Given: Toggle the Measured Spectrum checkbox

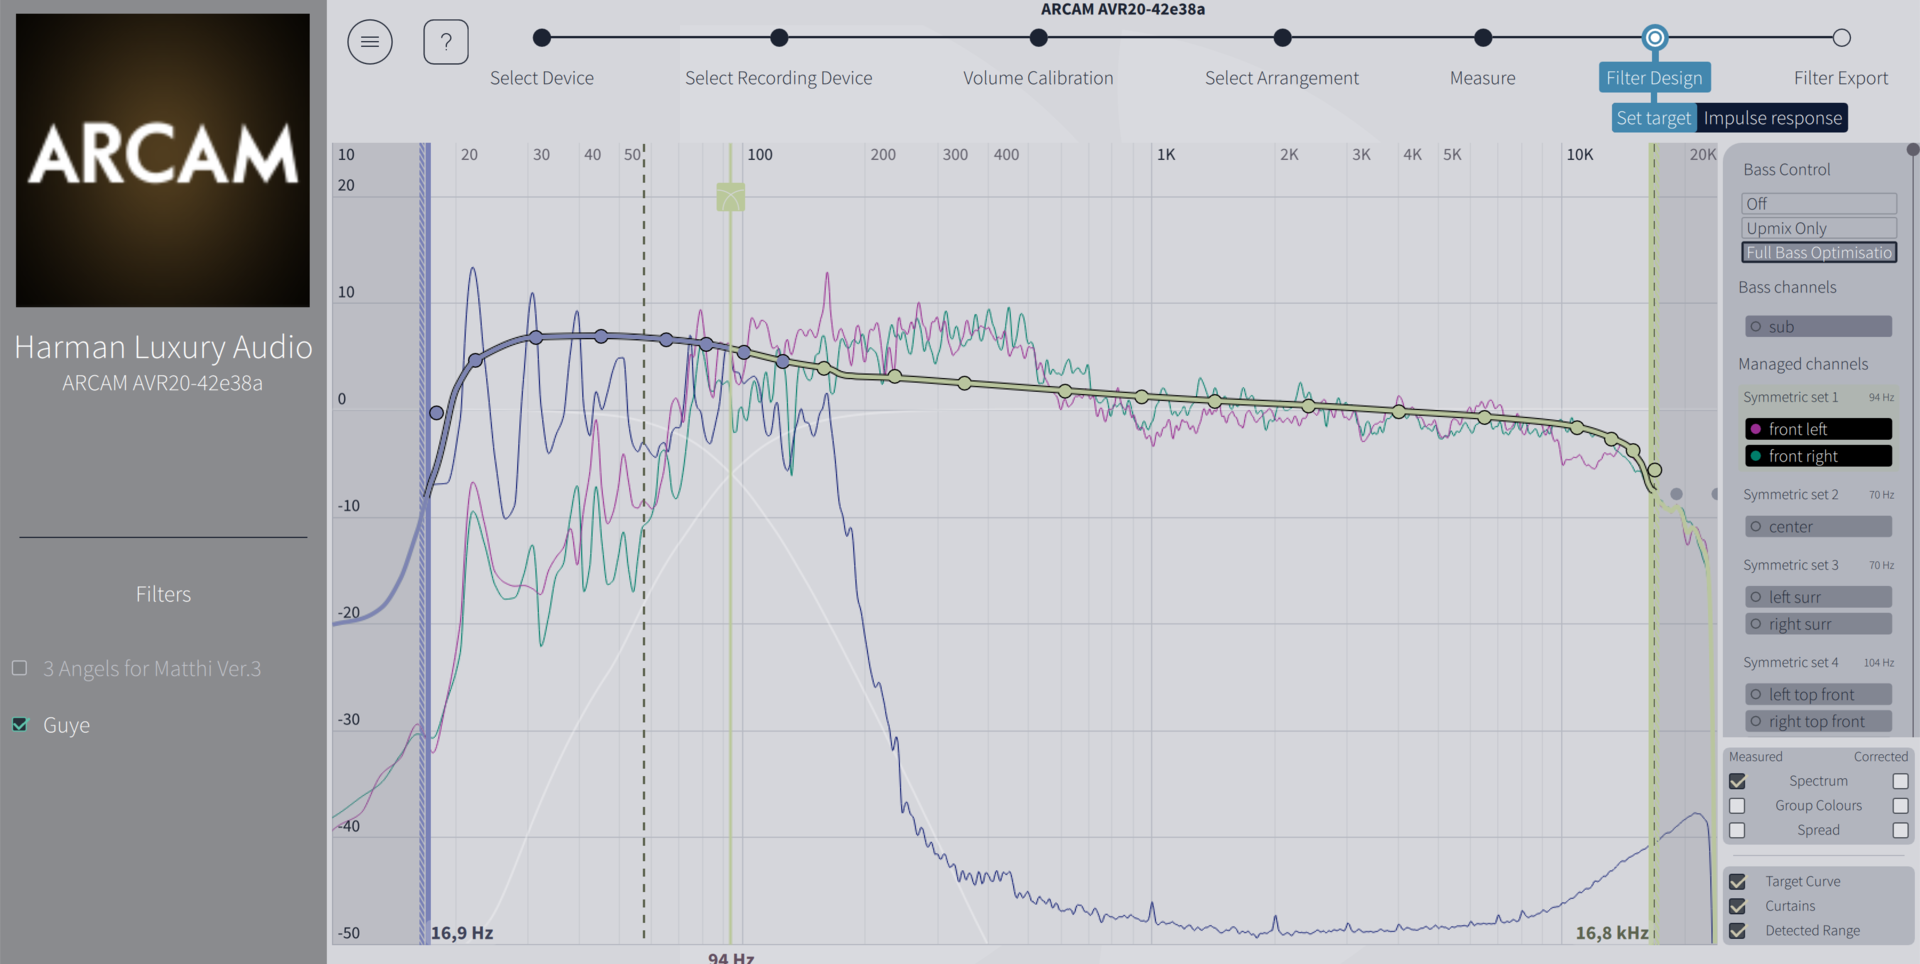Looking at the screenshot, I should click(x=1737, y=781).
